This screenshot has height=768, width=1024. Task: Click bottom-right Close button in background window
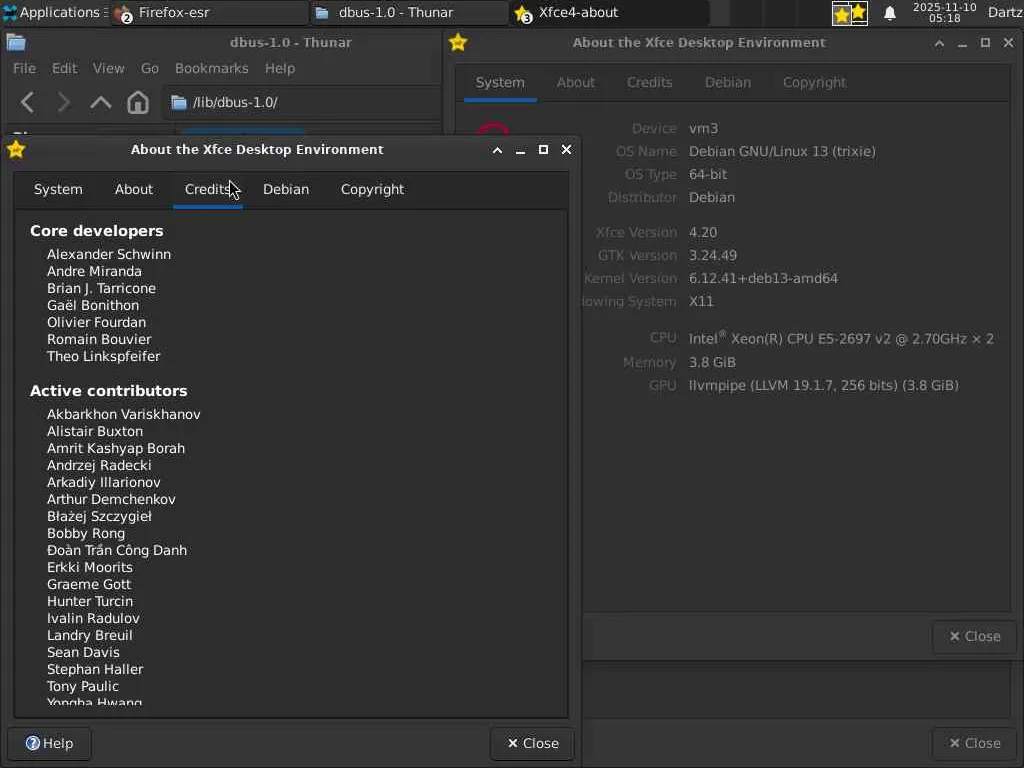coord(974,743)
